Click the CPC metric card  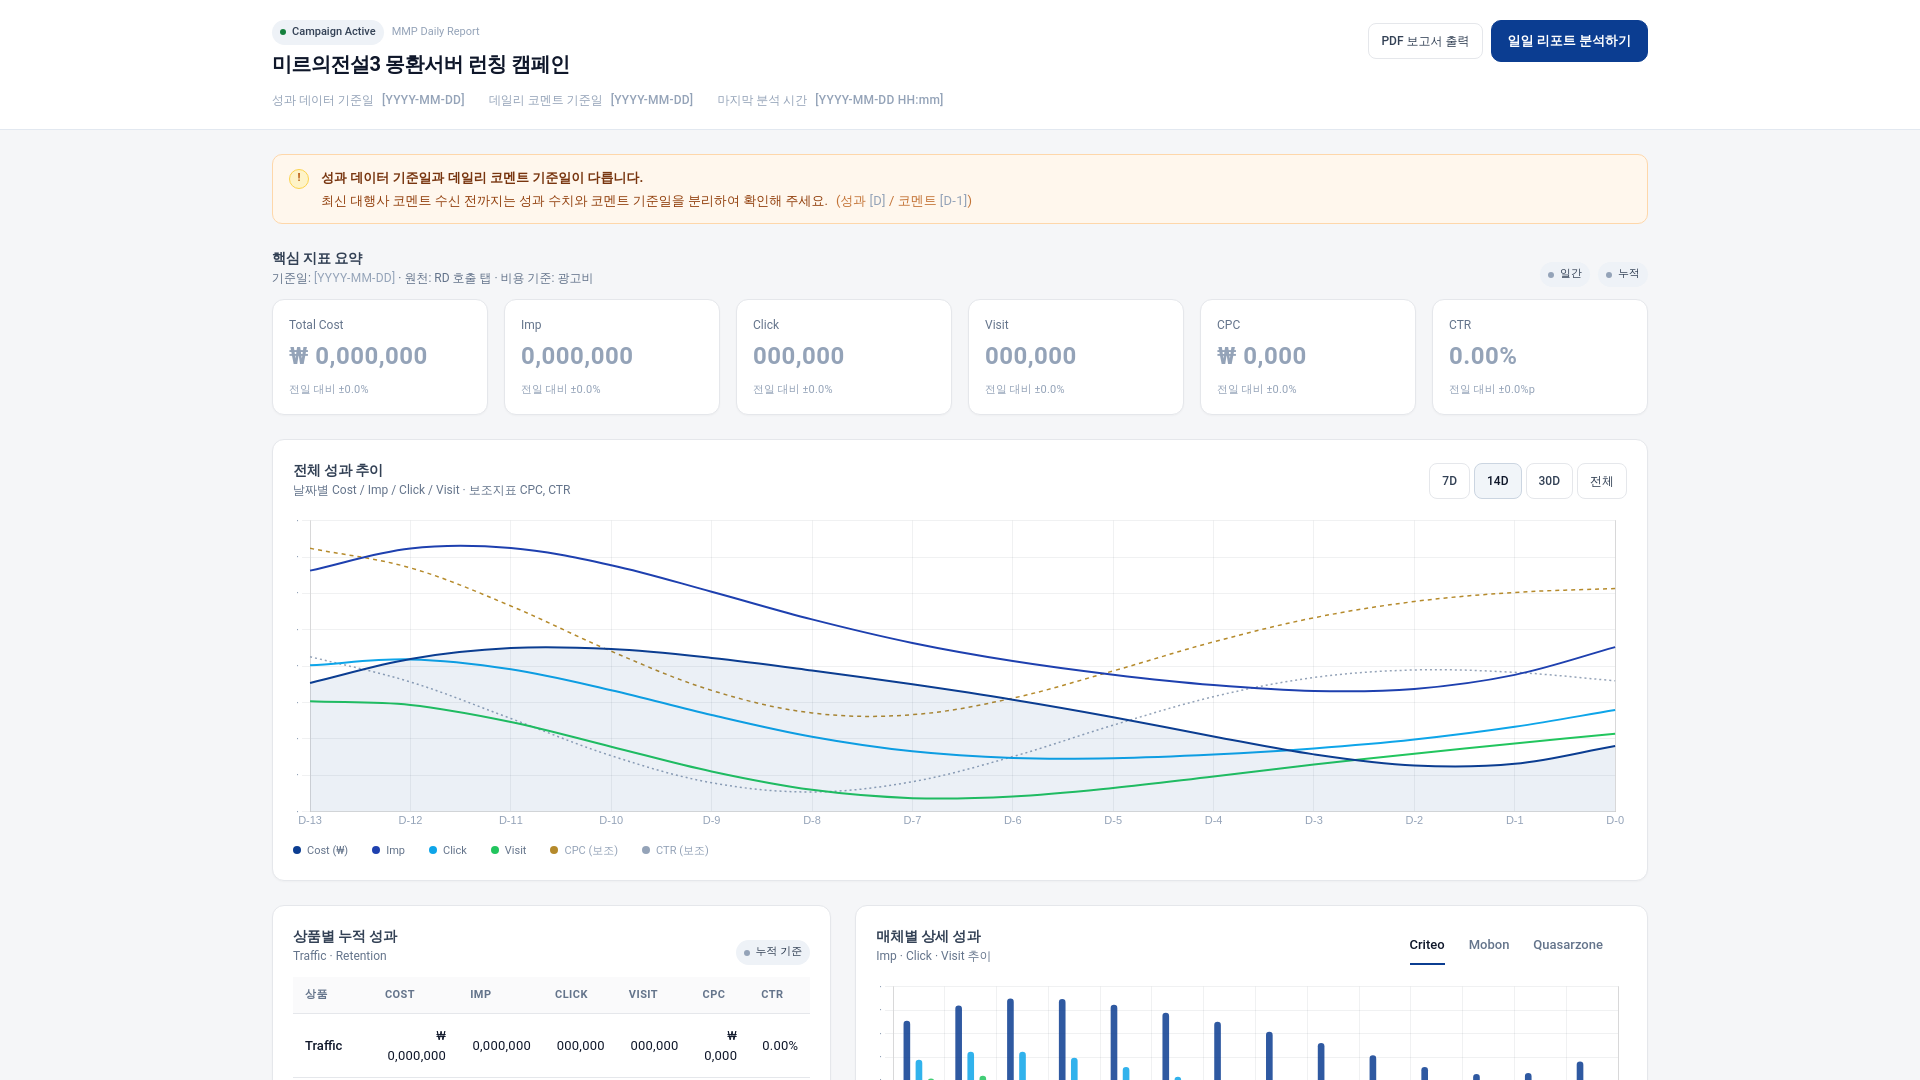pyautogui.click(x=1308, y=357)
